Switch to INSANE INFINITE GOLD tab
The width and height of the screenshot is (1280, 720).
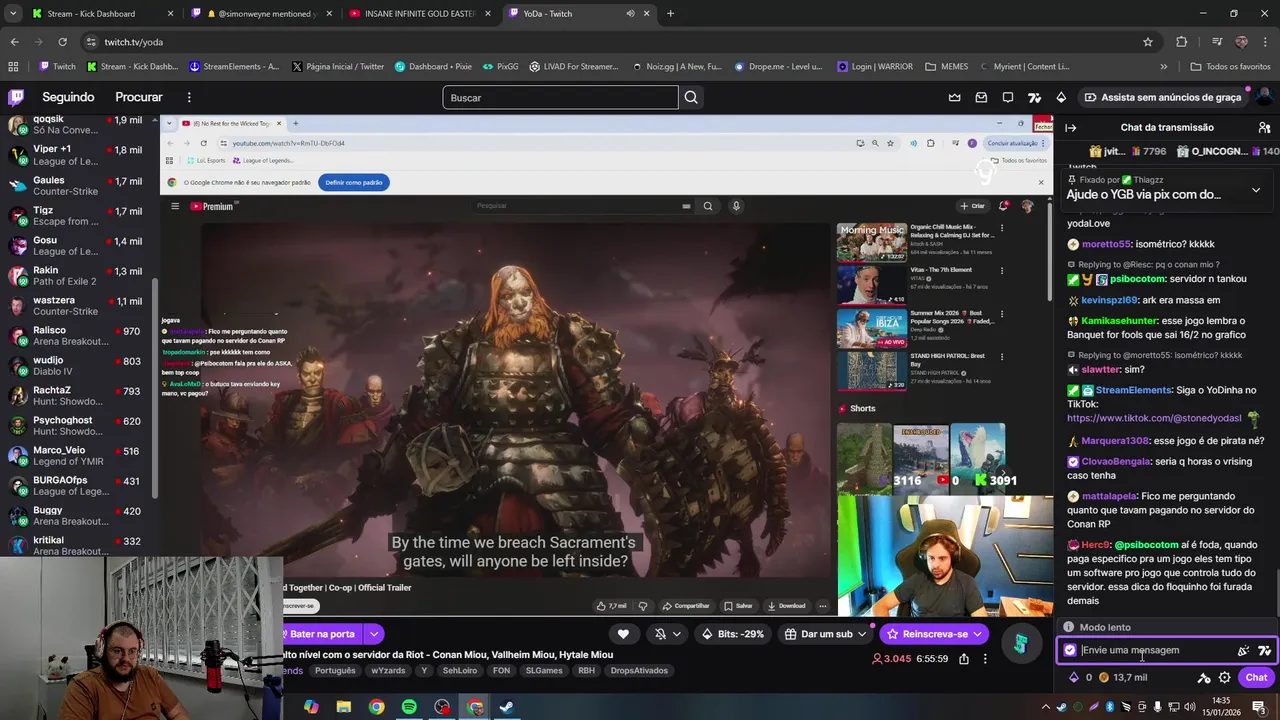[x=420, y=13]
